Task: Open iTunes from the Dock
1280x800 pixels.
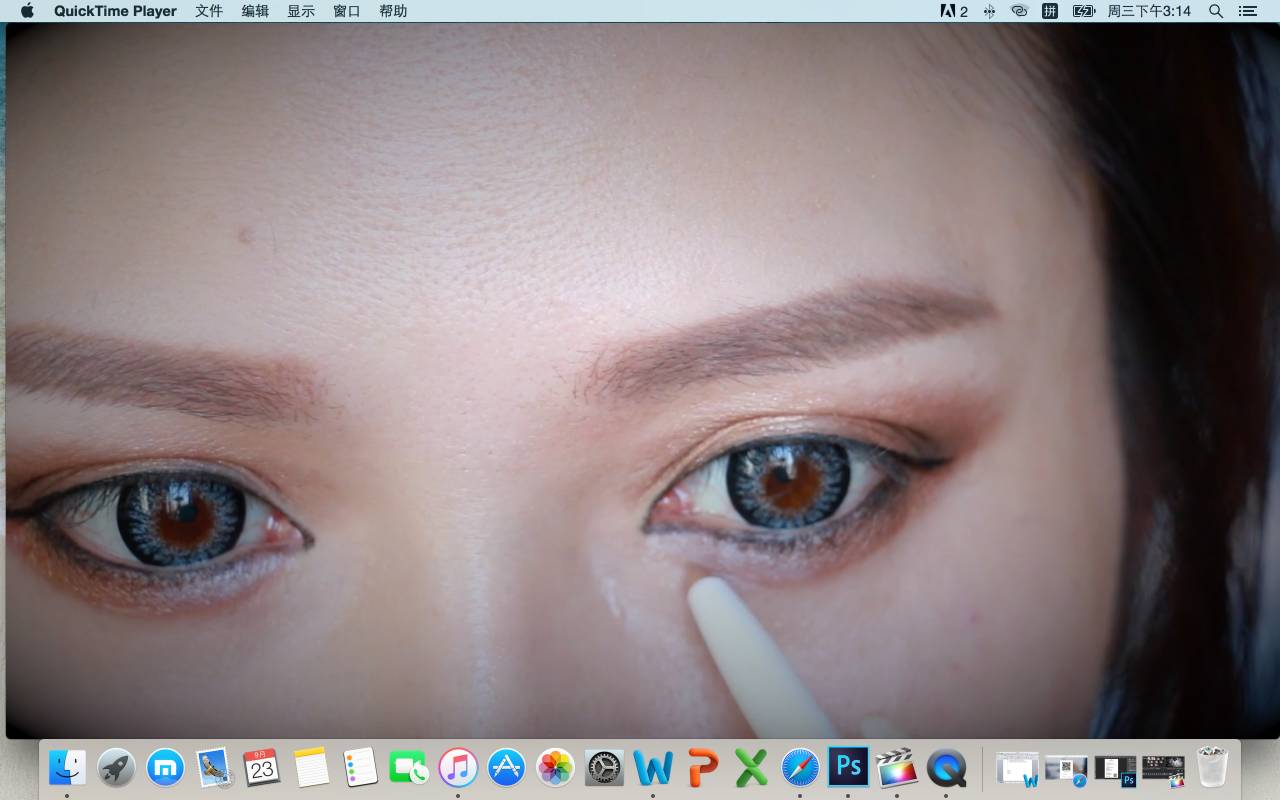Action: [458, 768]
